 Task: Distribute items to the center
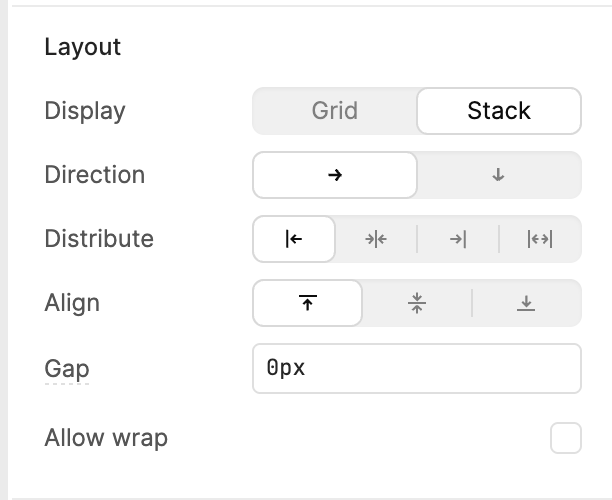point(376,239)
